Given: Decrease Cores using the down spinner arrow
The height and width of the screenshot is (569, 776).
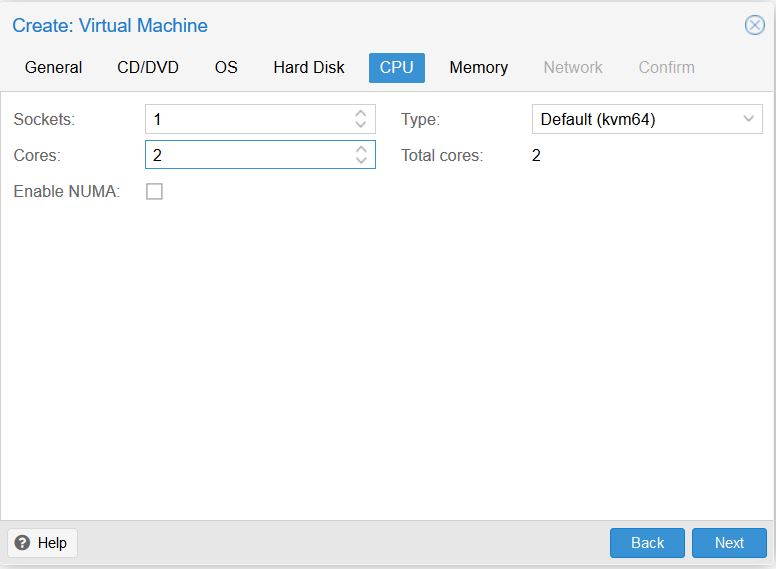Looking at the screenshot, I should pos(361,160).
